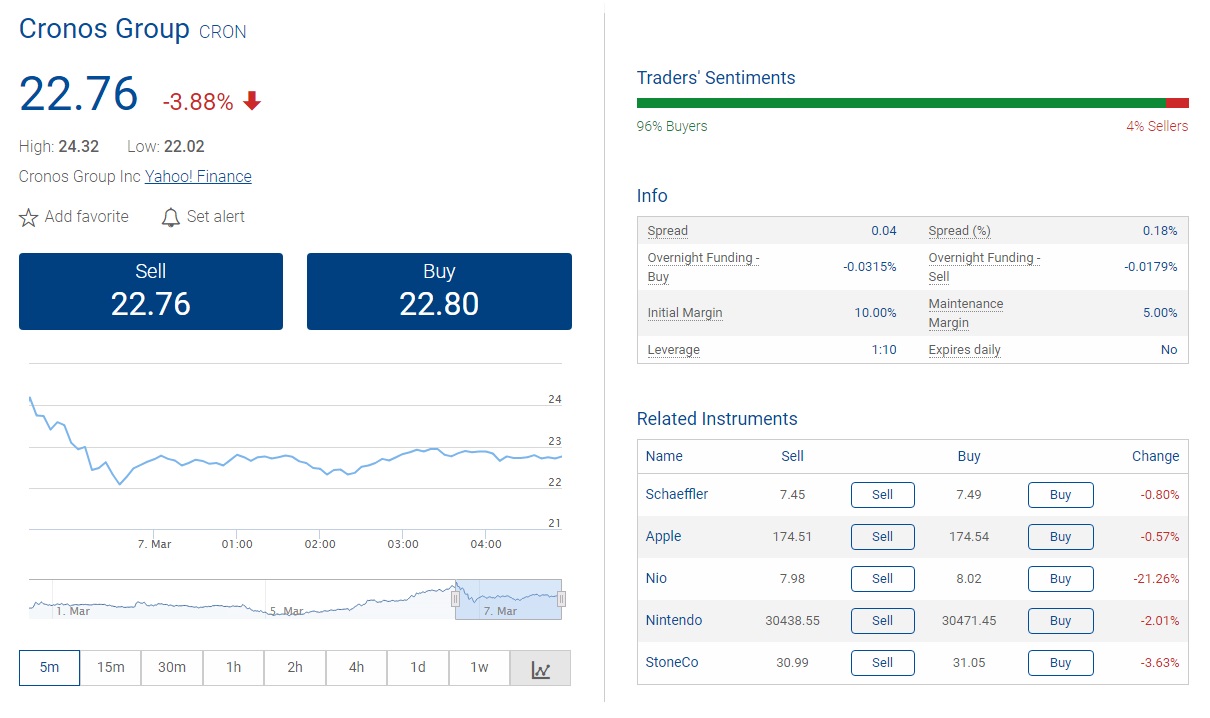The image size is (1210, 718).
Task: Switch chart to 1h interval
Action: pyautogui.click(x=233, y=668)
